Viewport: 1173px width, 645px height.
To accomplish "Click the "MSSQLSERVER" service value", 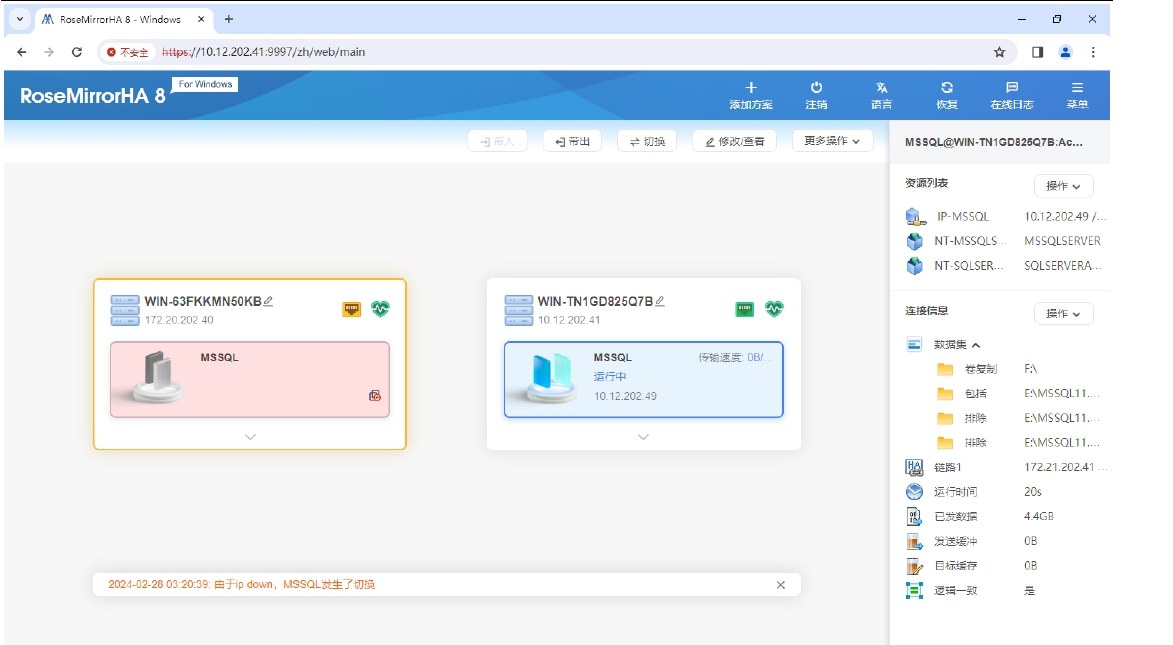I will 1062,241.
